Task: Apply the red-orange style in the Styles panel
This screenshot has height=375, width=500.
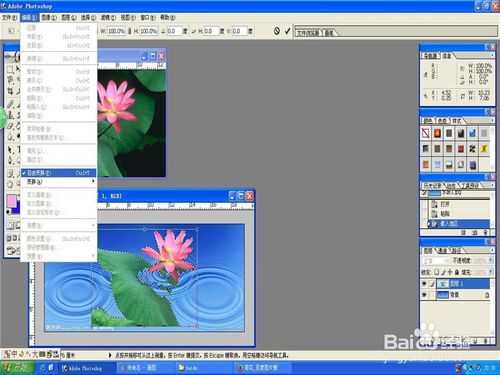Action: point(437,133)
